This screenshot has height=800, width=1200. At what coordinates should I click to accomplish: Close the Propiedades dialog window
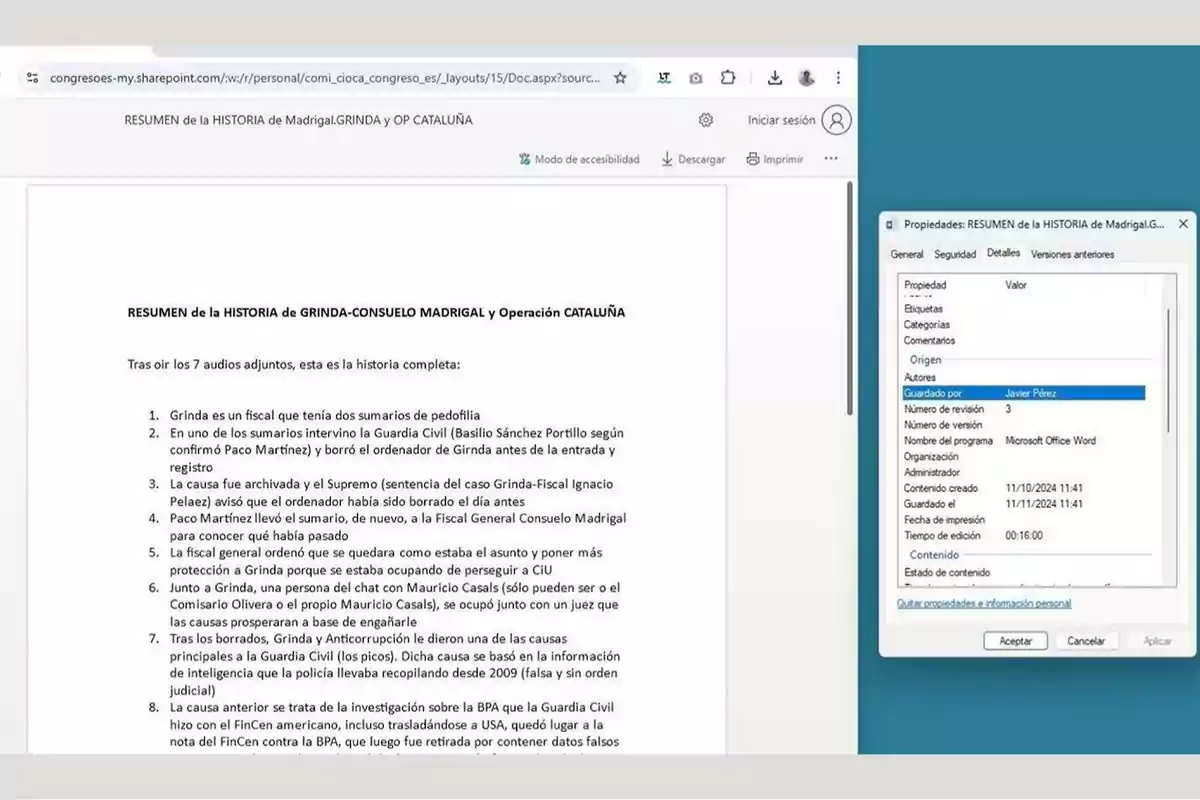(1183, 224)
